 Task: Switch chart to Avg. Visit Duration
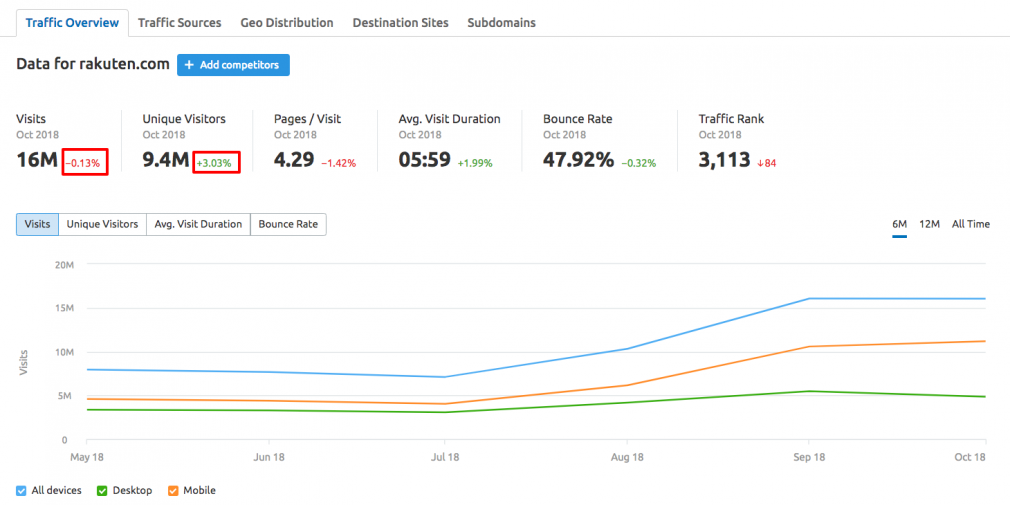198,224
